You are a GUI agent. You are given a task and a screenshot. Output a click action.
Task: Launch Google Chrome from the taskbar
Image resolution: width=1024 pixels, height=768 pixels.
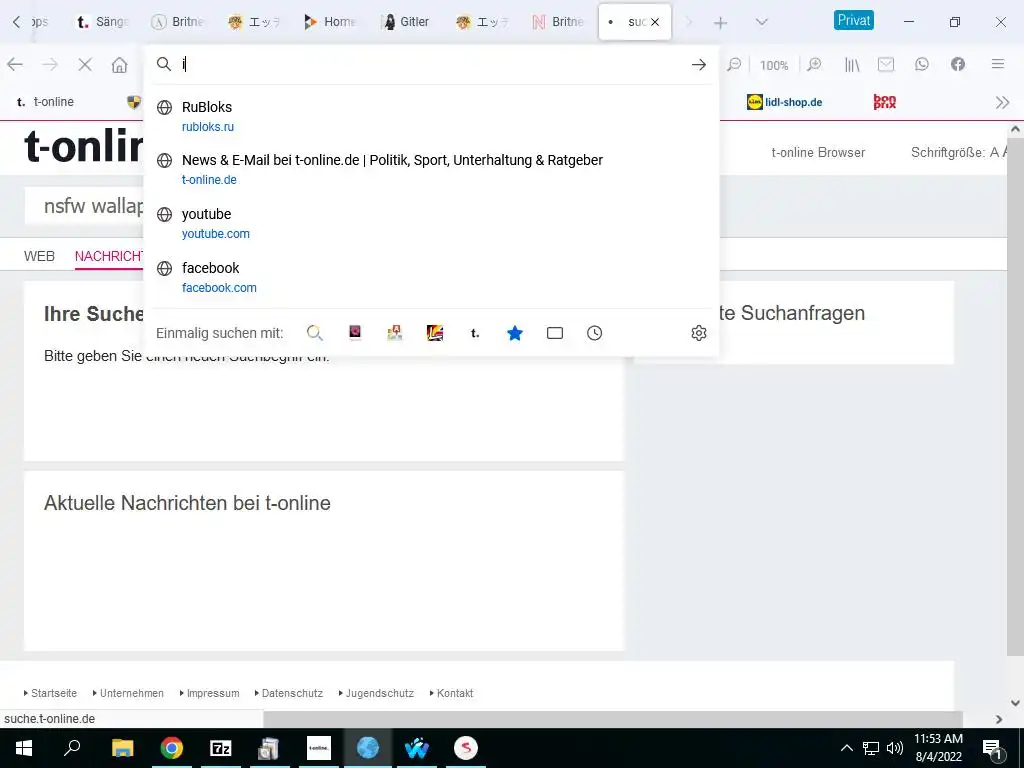tap(172, 748)
